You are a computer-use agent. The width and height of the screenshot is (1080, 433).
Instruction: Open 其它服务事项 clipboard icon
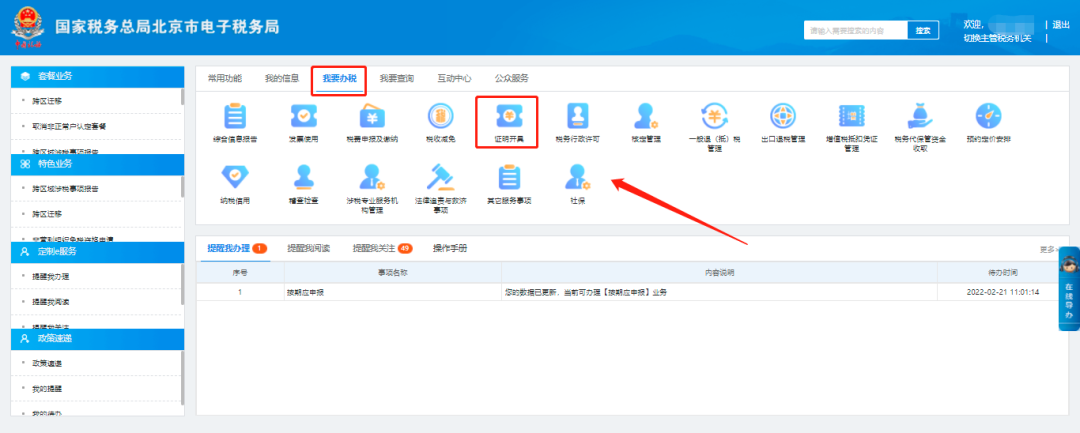(x=509, y=177)
